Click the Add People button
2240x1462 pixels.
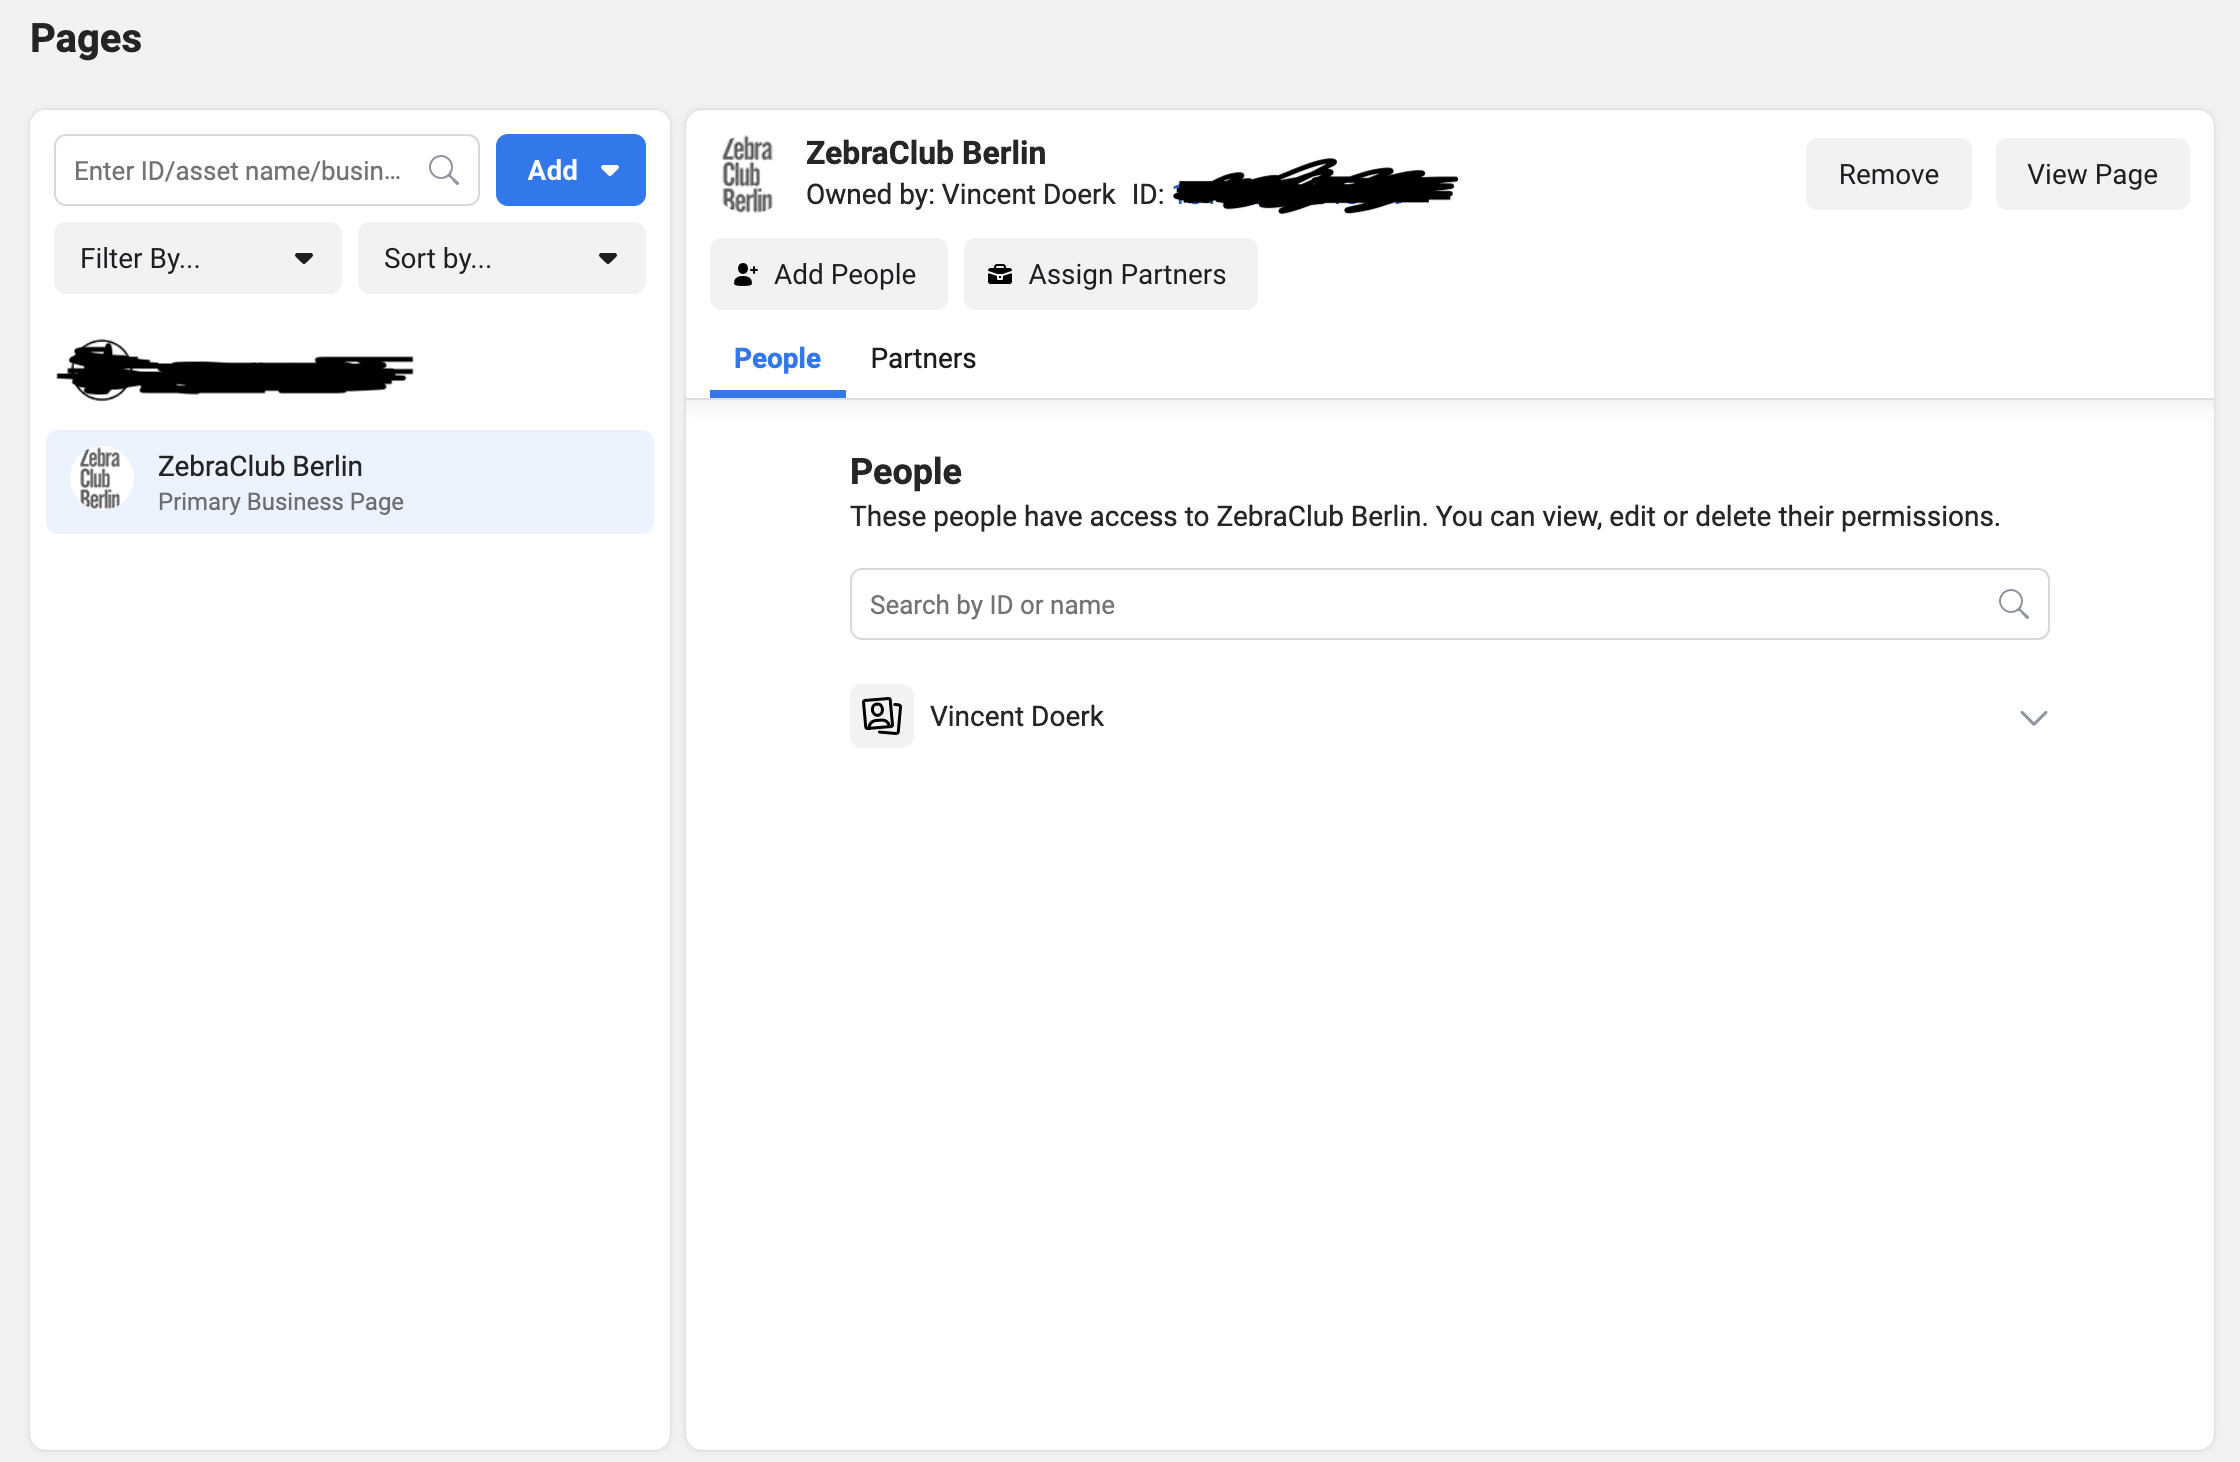coord(828,274)
